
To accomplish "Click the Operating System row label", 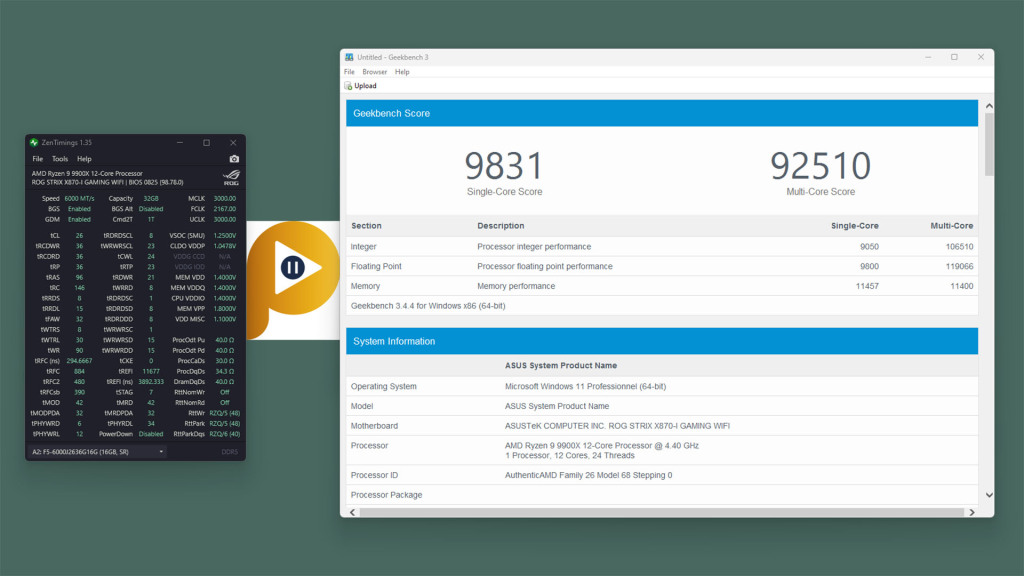I will (x=383, y=387).
